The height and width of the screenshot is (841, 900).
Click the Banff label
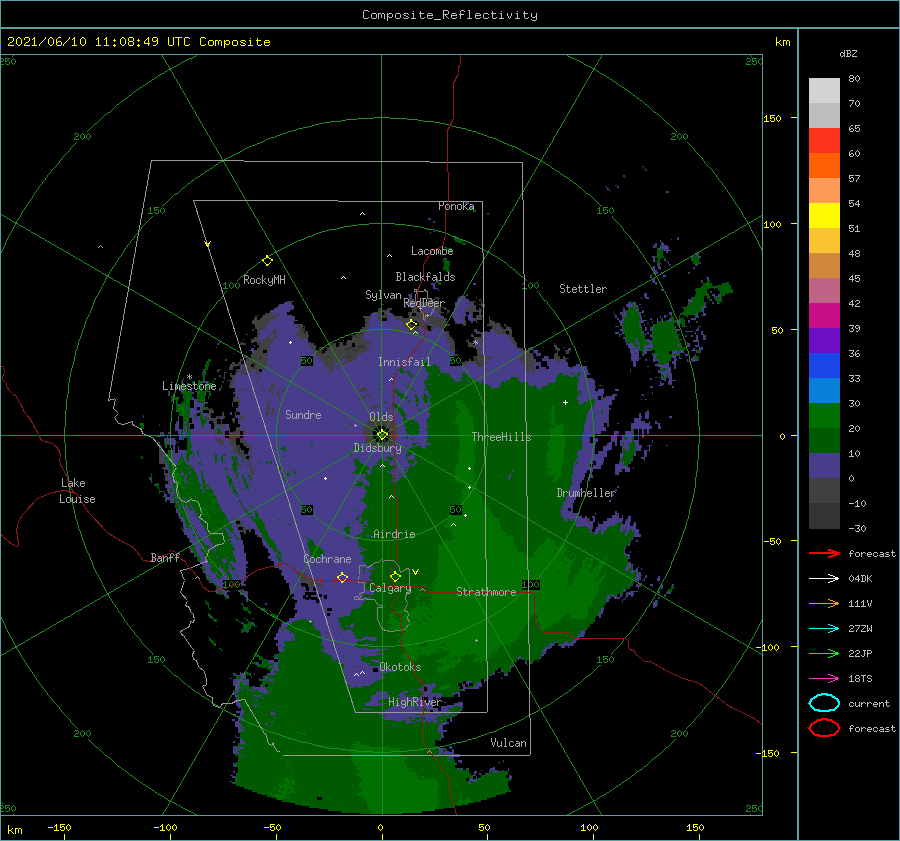point(165,557)
